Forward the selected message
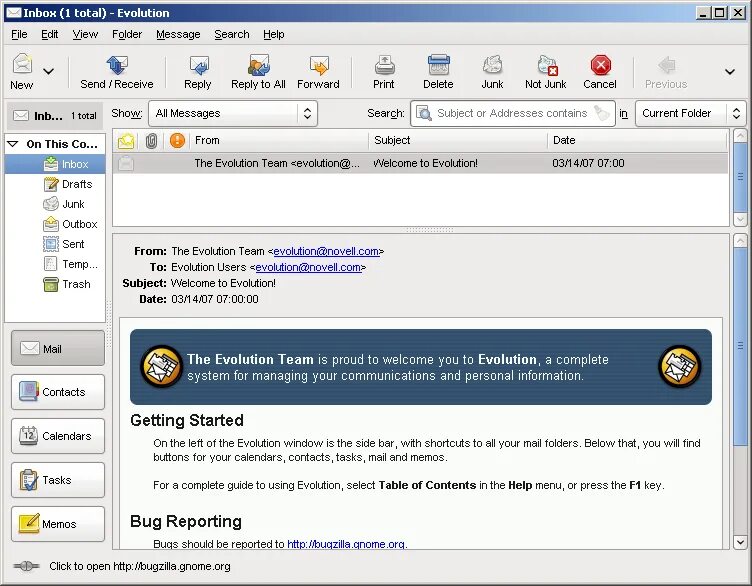 click(x=318, y=72)
